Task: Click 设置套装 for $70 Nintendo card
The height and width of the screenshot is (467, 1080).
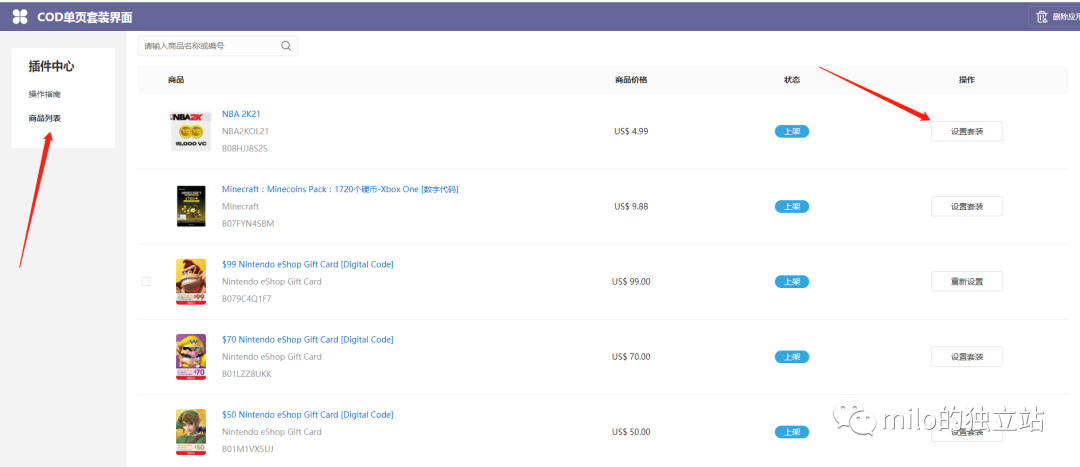Action: 966,357
